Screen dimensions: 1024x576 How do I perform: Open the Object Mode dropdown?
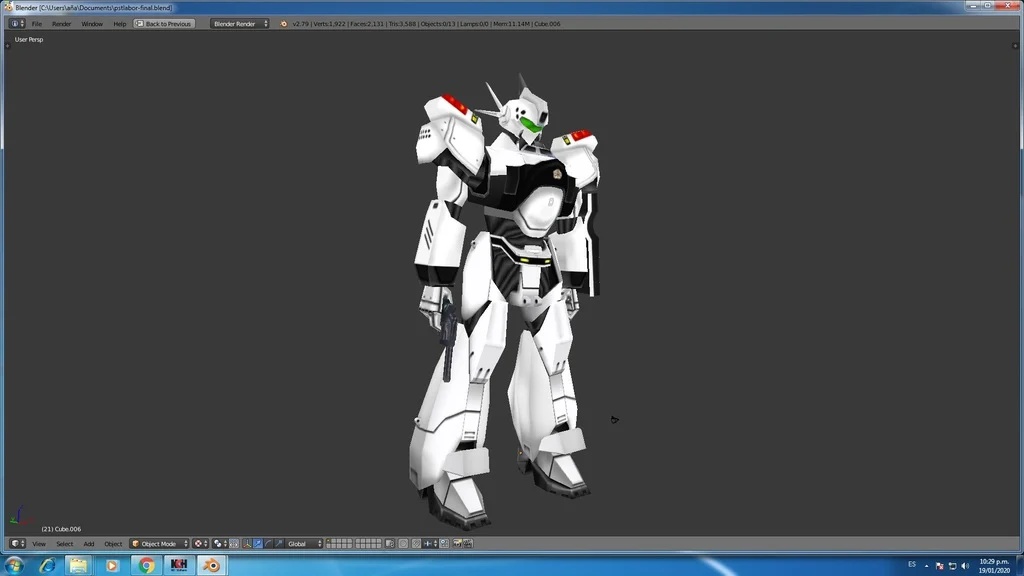159,543
